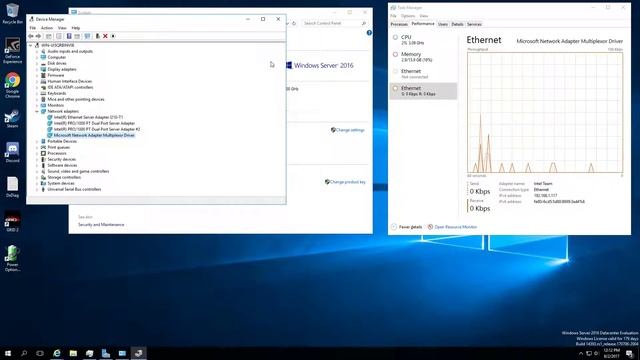The height and width of the screenshot is (360, 640).
Task: Click the Update driver icon in Device Manager toolbar
Action: [98, 36]
